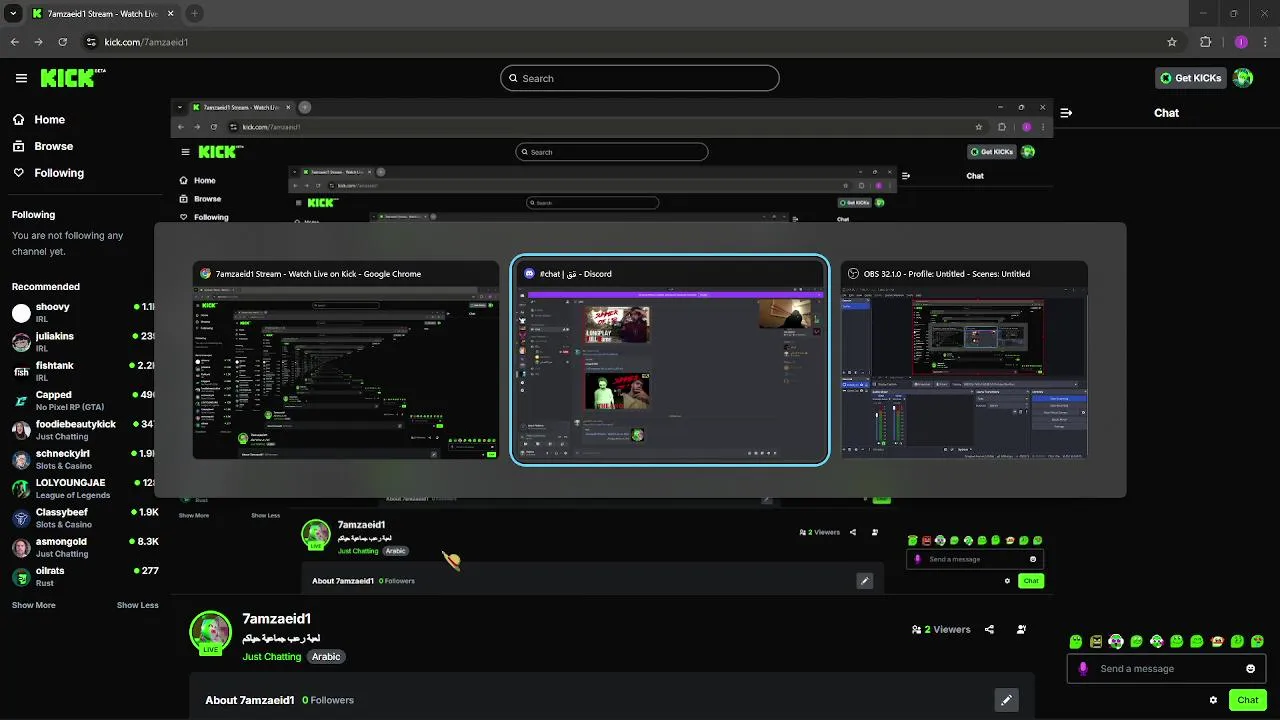The height and width of the screenshot is (720, 1280).
Task: Open the Chrome extensions puzzle icon
Action: 1205,42
